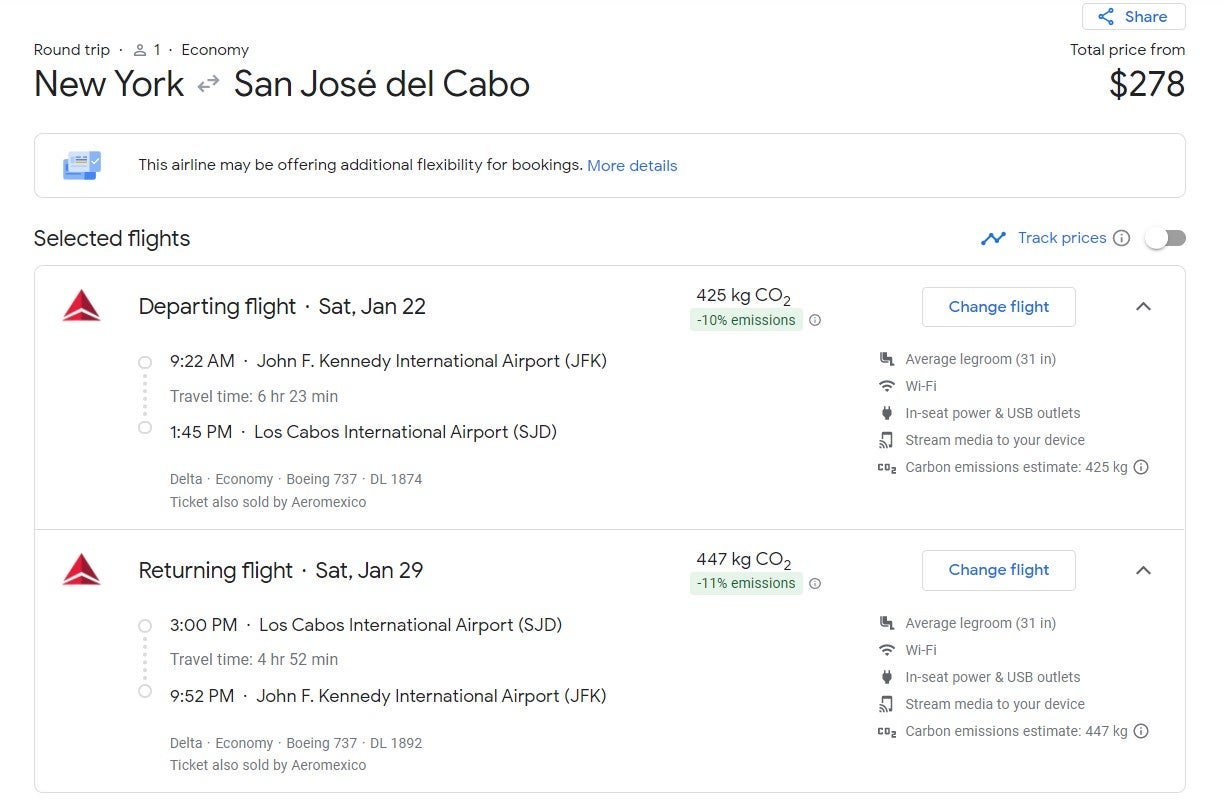The height and width of the screenshot is (808, 1224).
Task: Click the Track prices trend line icon
Action: pyautogui.click(x=993, y=238)
